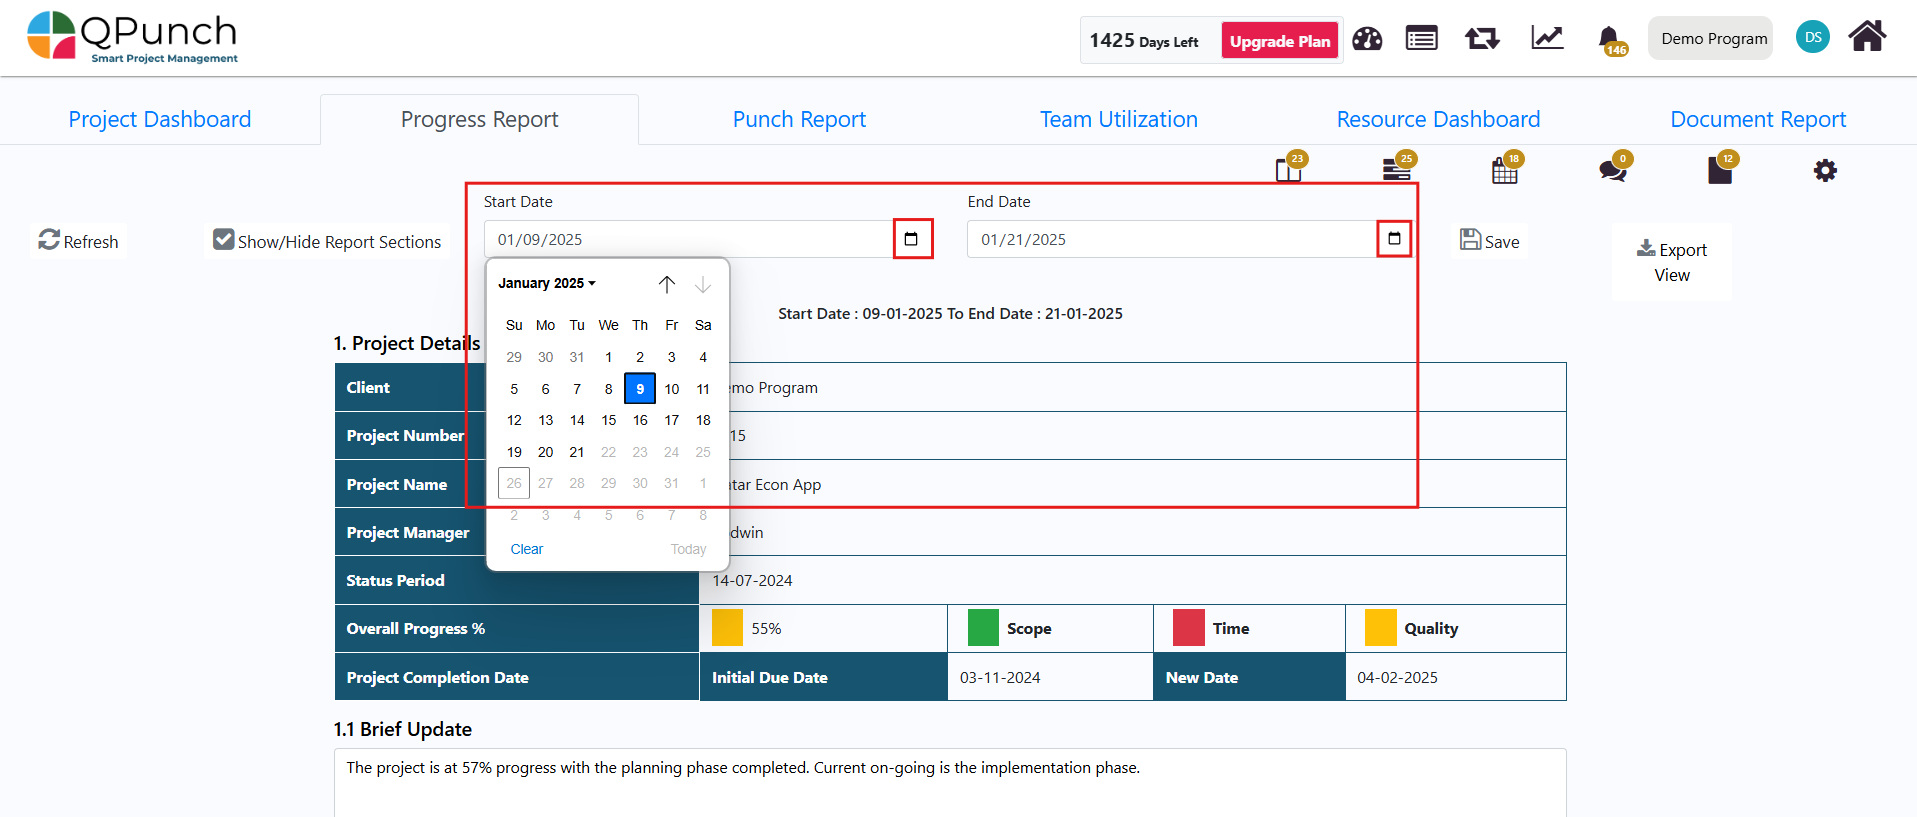Click the document icon with badge 12

[1719, 171]
